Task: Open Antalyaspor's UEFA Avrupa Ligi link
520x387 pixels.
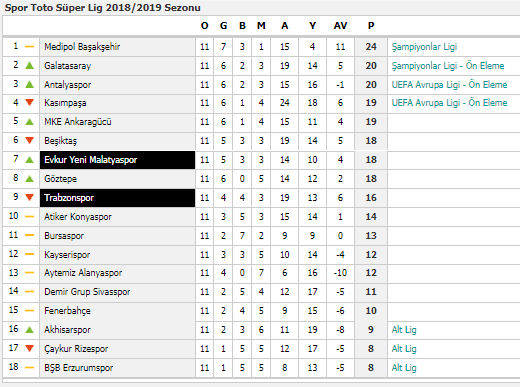Action: tap(449, 85)
